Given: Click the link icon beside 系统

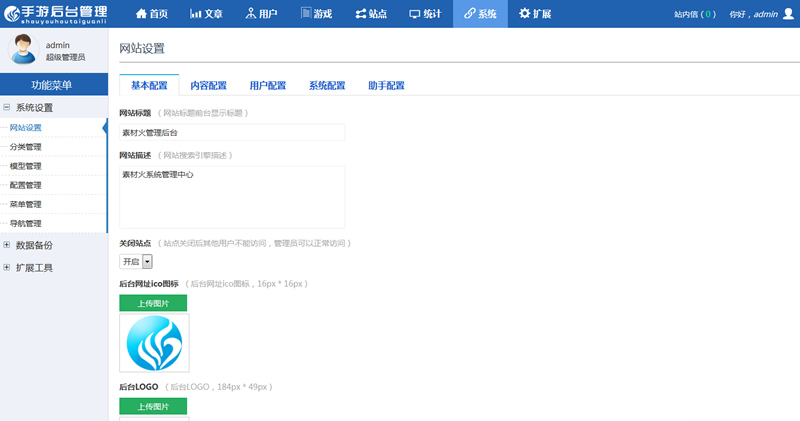Looking at the screenshot, I should (x=469, y=14).
